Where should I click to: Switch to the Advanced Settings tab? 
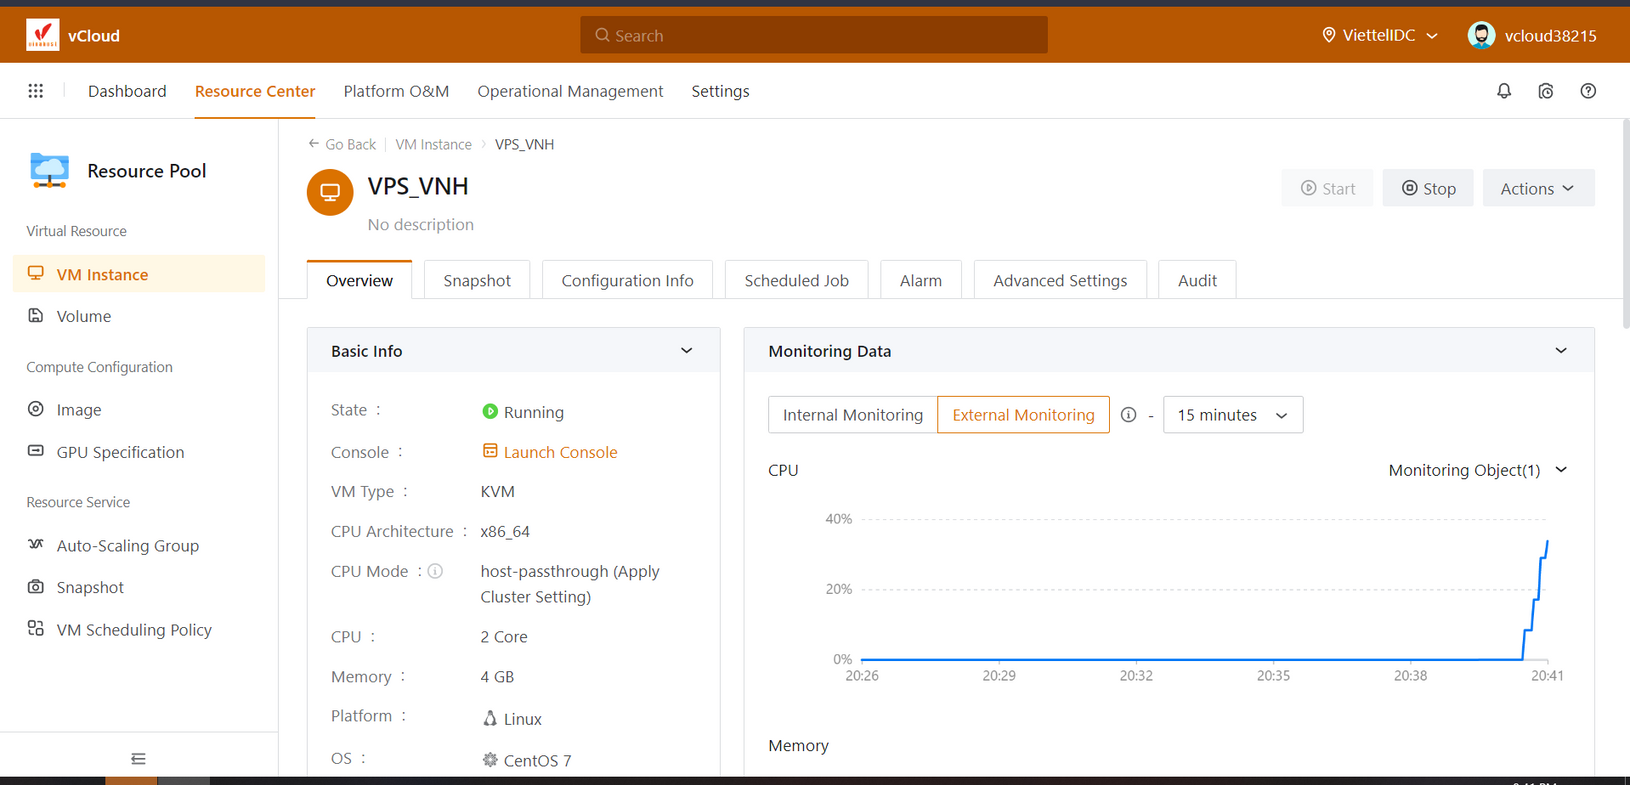click(1060, 280)
